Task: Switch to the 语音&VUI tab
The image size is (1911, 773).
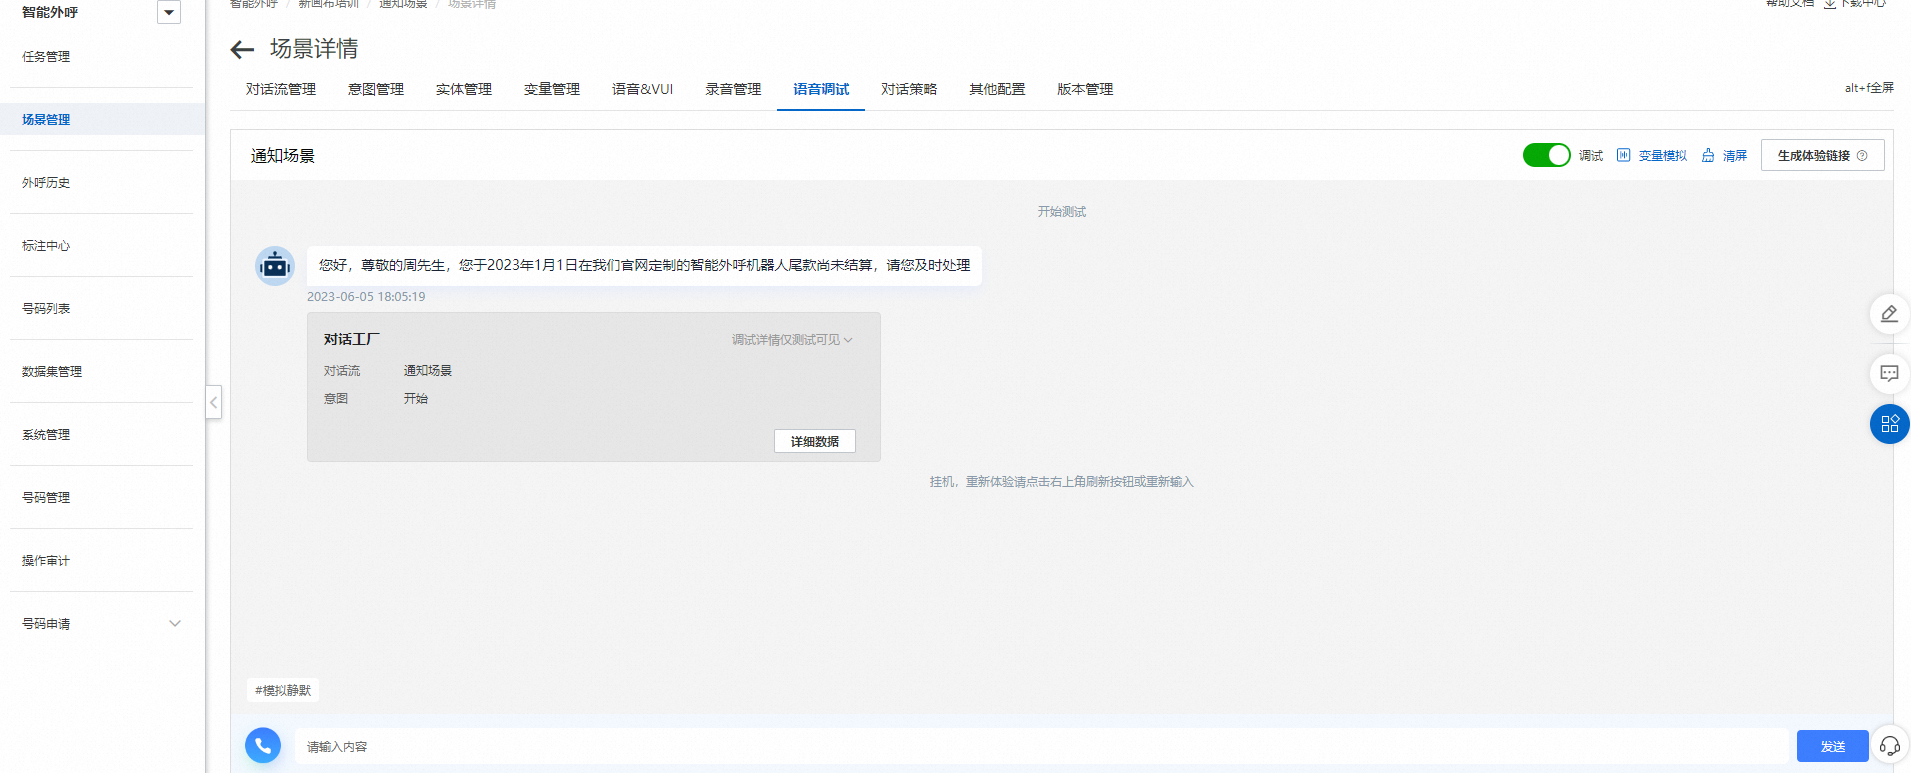Action: (642, 89)
